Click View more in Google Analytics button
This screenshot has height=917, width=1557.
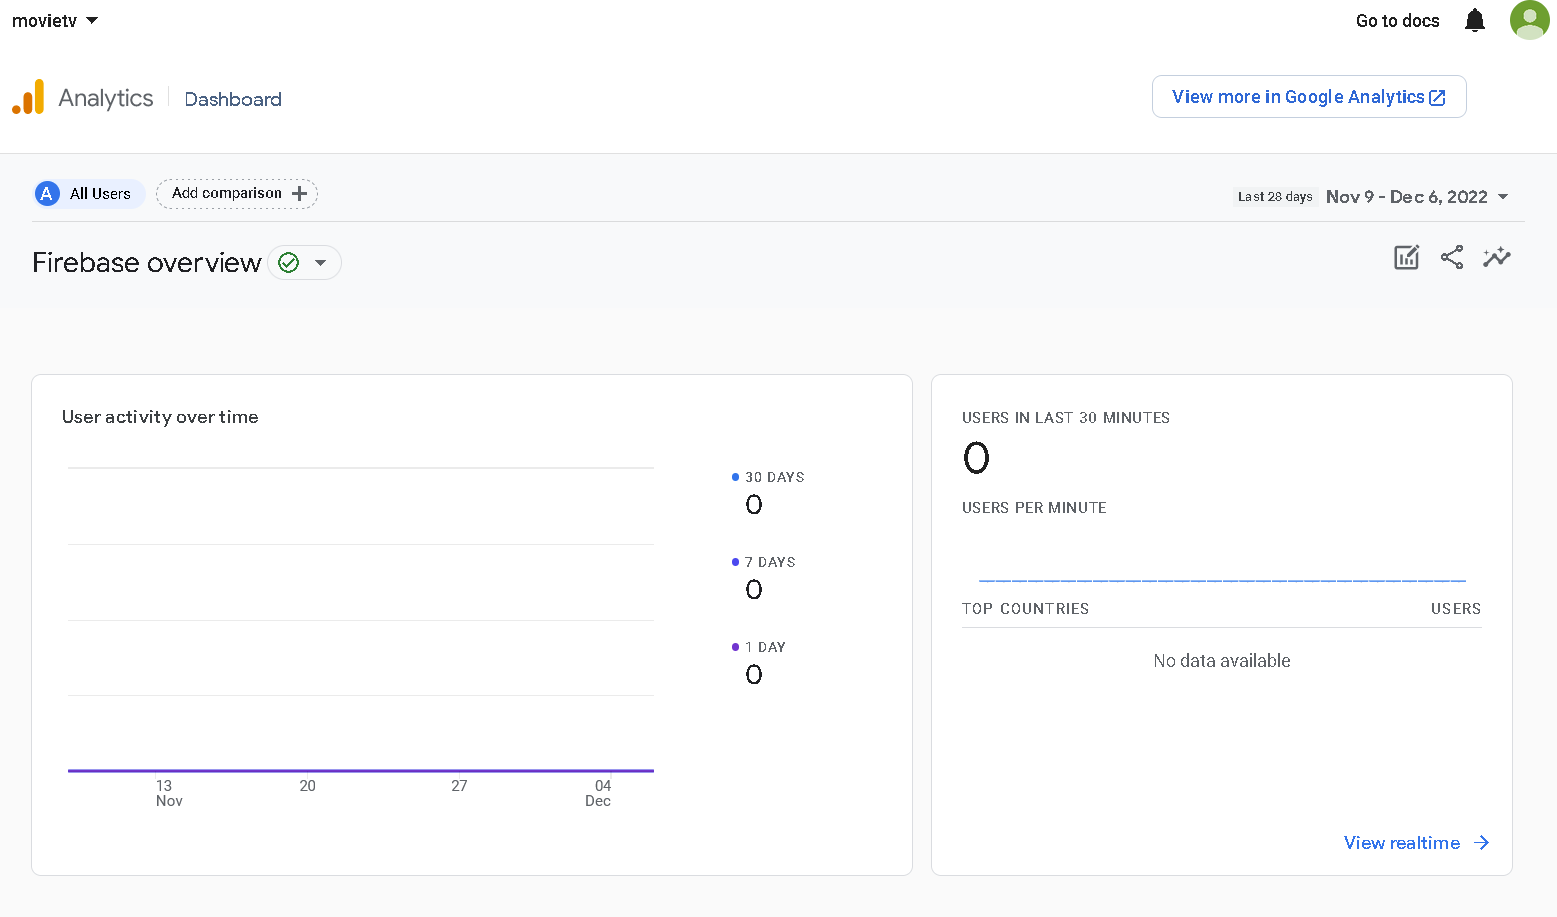[1308, 97]
